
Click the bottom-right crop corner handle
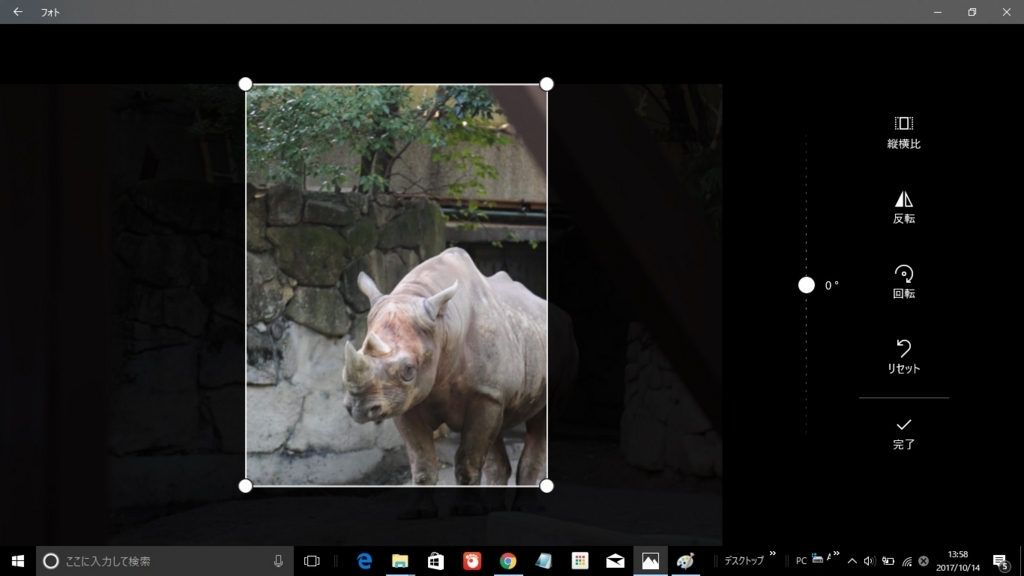pyautogui.click(x=547, y=486)
